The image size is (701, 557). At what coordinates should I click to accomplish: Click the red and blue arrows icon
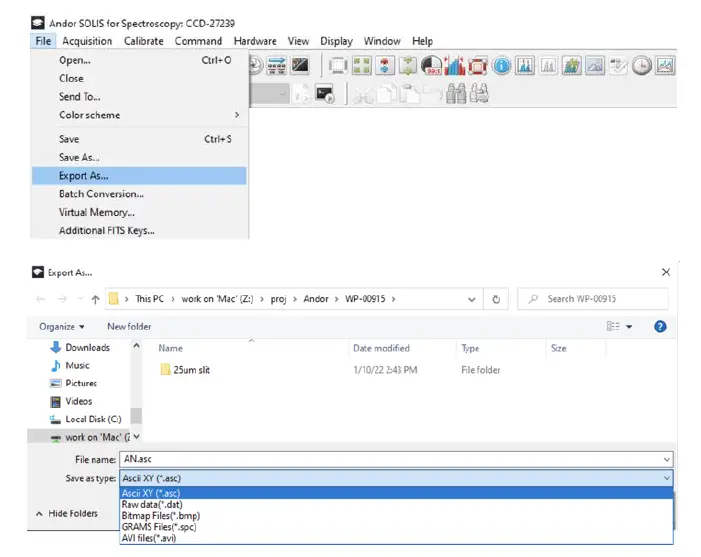(384, 66)
